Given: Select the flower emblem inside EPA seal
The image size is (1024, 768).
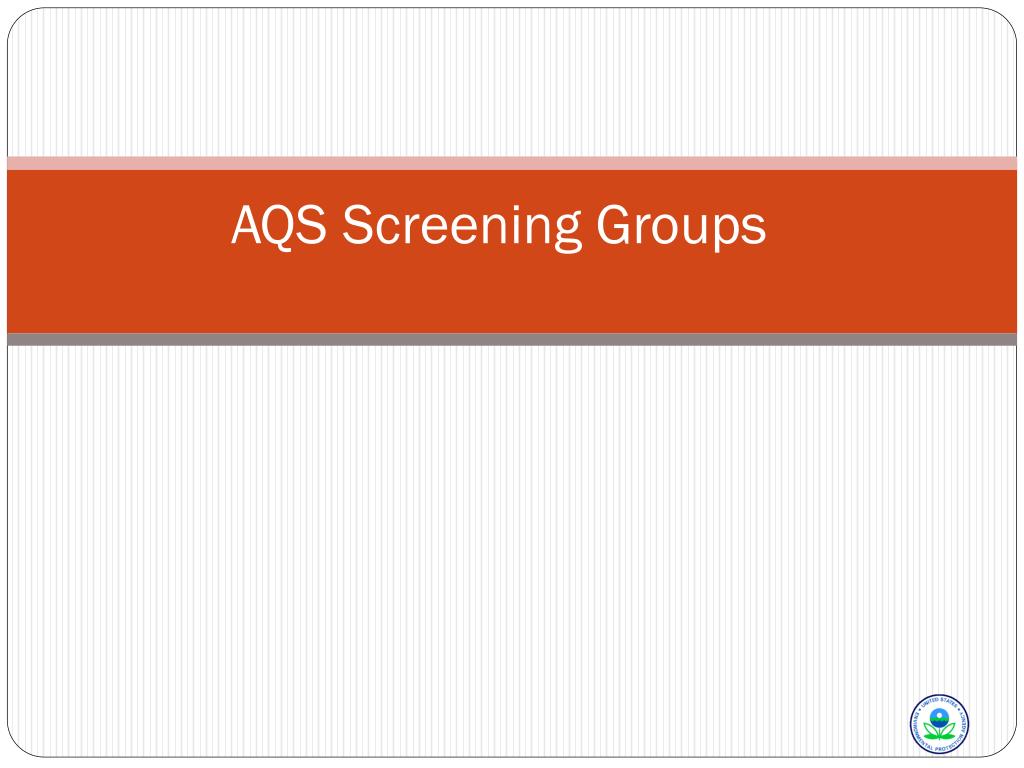Looking at the screenshot, I should [939, 724].
